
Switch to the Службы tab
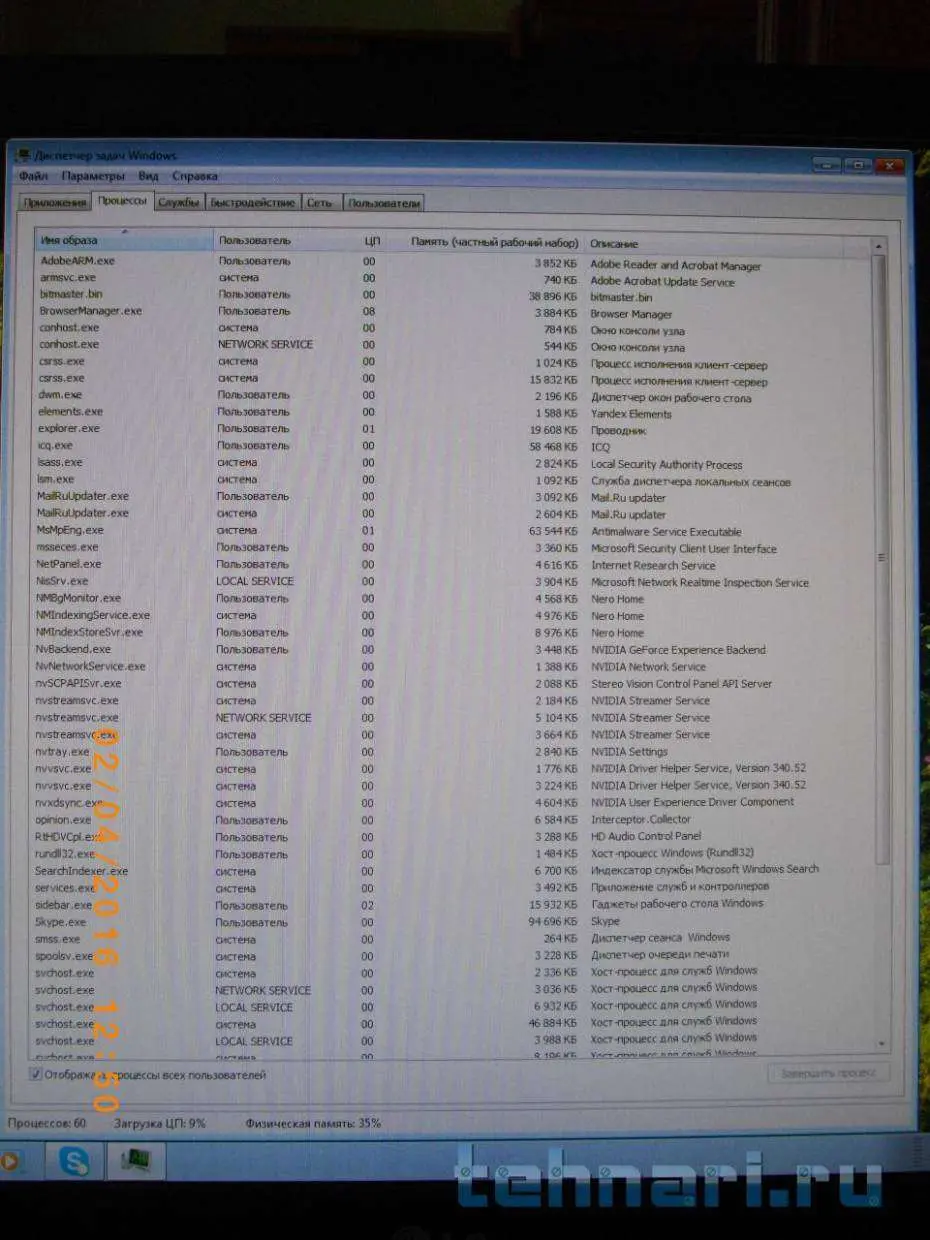[178, 203]
